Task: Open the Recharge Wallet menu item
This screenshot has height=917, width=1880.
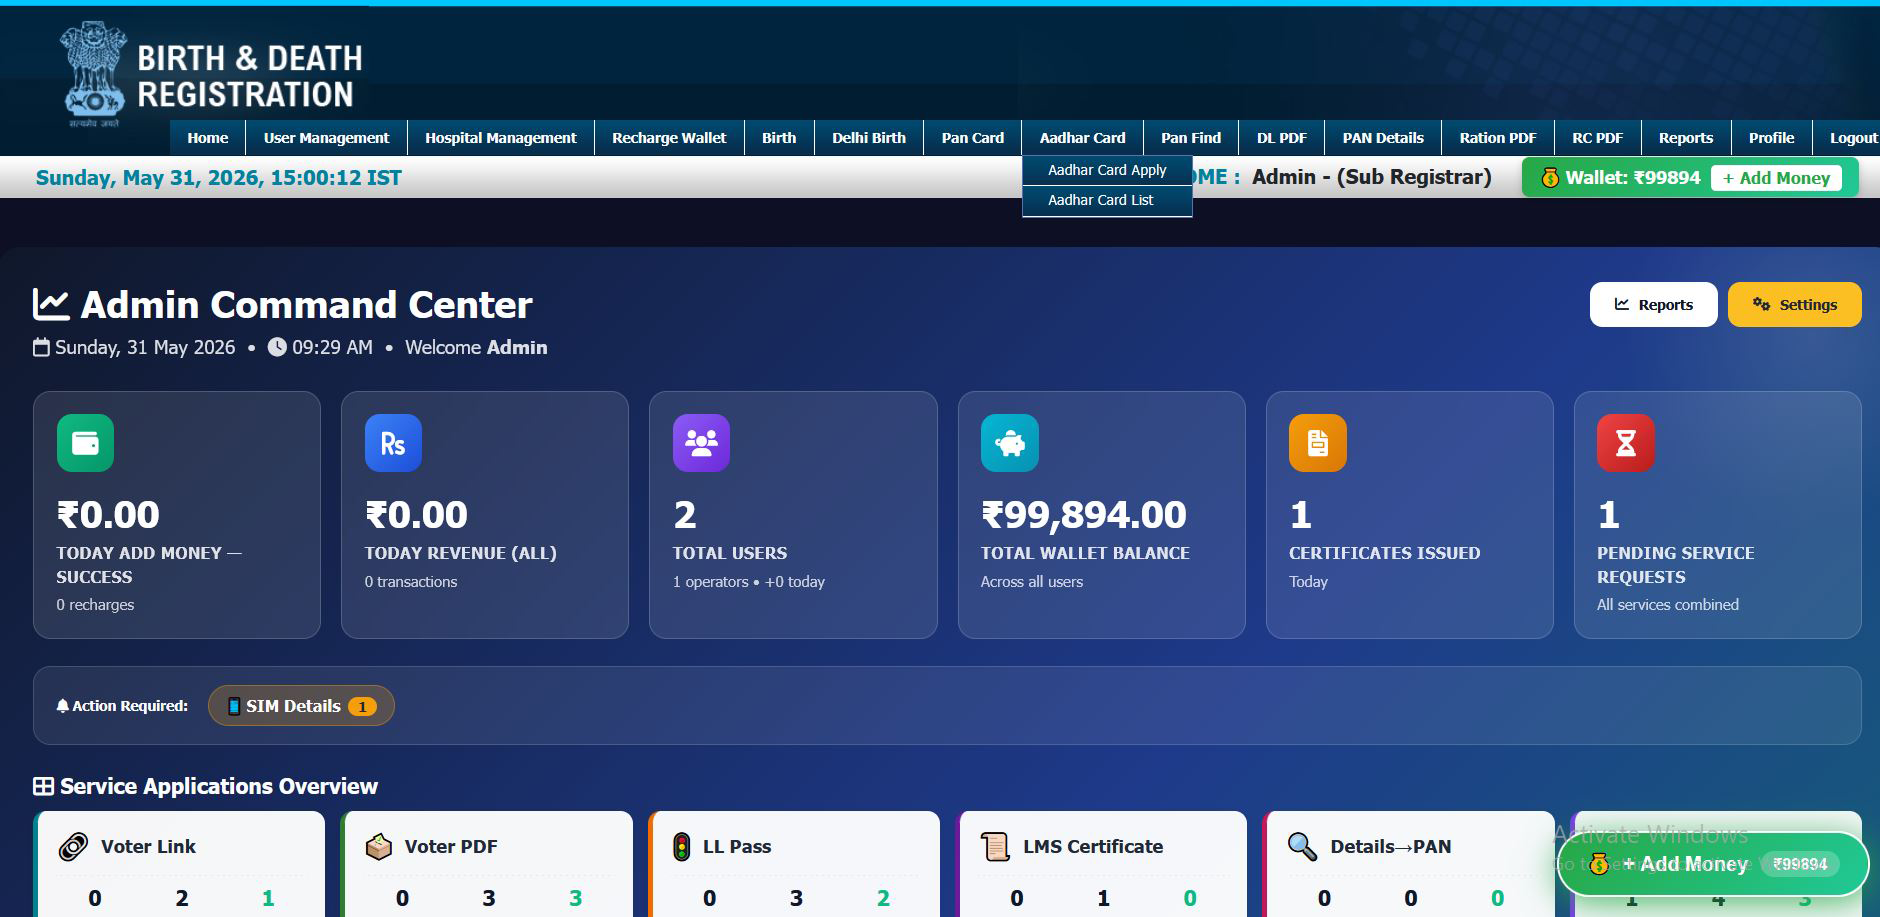Action: 669,138
